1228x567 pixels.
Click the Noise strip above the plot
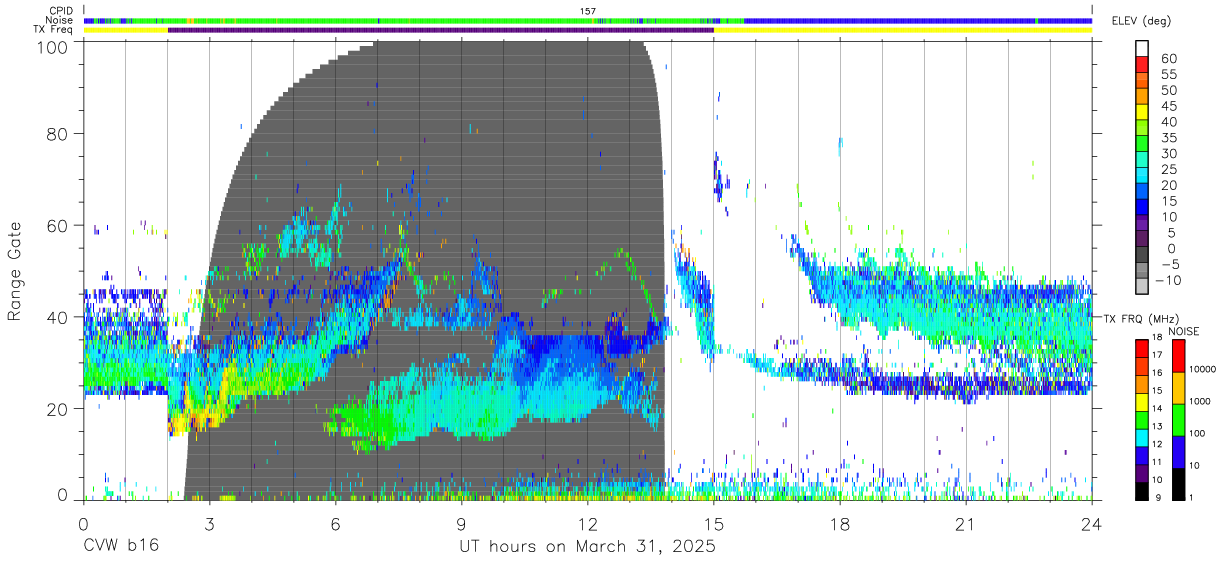[x=588, y=20]
